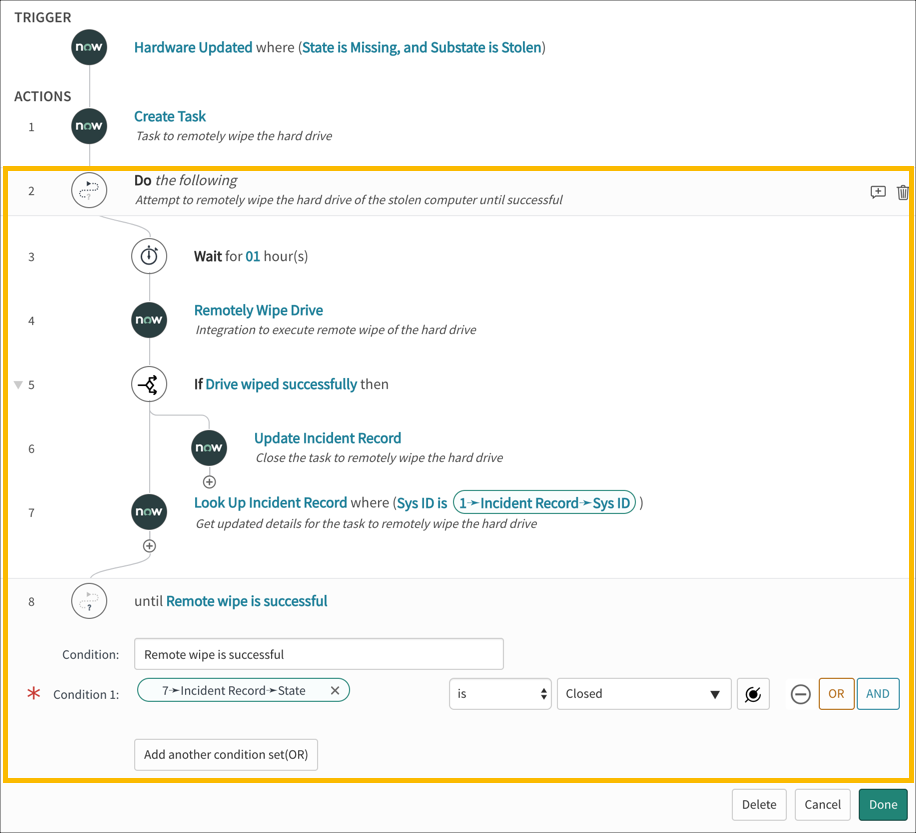Viewport: 916px width, 833px height.
Task: Open the Hardware Updated trigger
Action: coord(193,47)
